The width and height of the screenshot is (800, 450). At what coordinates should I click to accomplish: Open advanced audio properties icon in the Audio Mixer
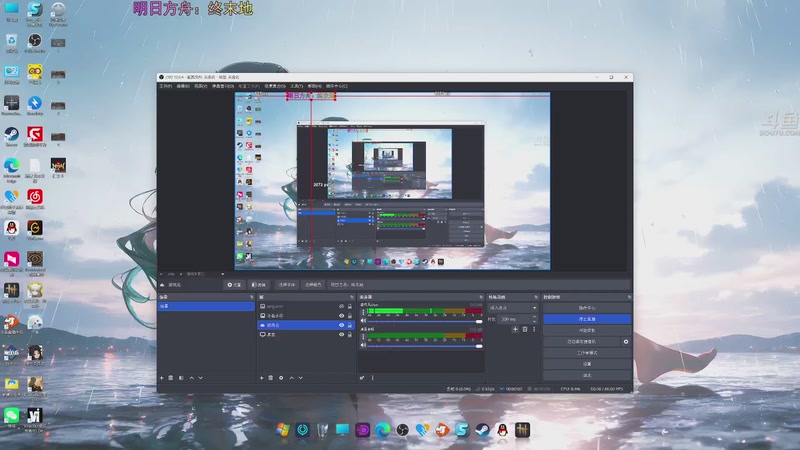pyautogui.click(x=362, y=378)
